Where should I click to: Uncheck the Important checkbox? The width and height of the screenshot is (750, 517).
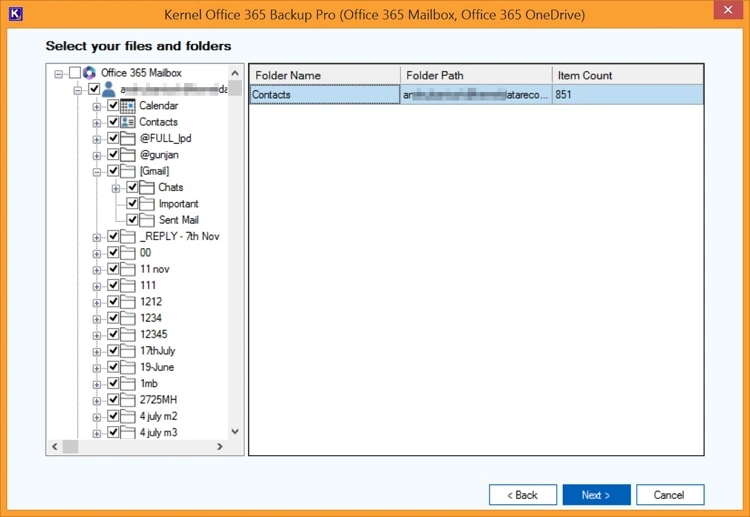tap(132, 203)
